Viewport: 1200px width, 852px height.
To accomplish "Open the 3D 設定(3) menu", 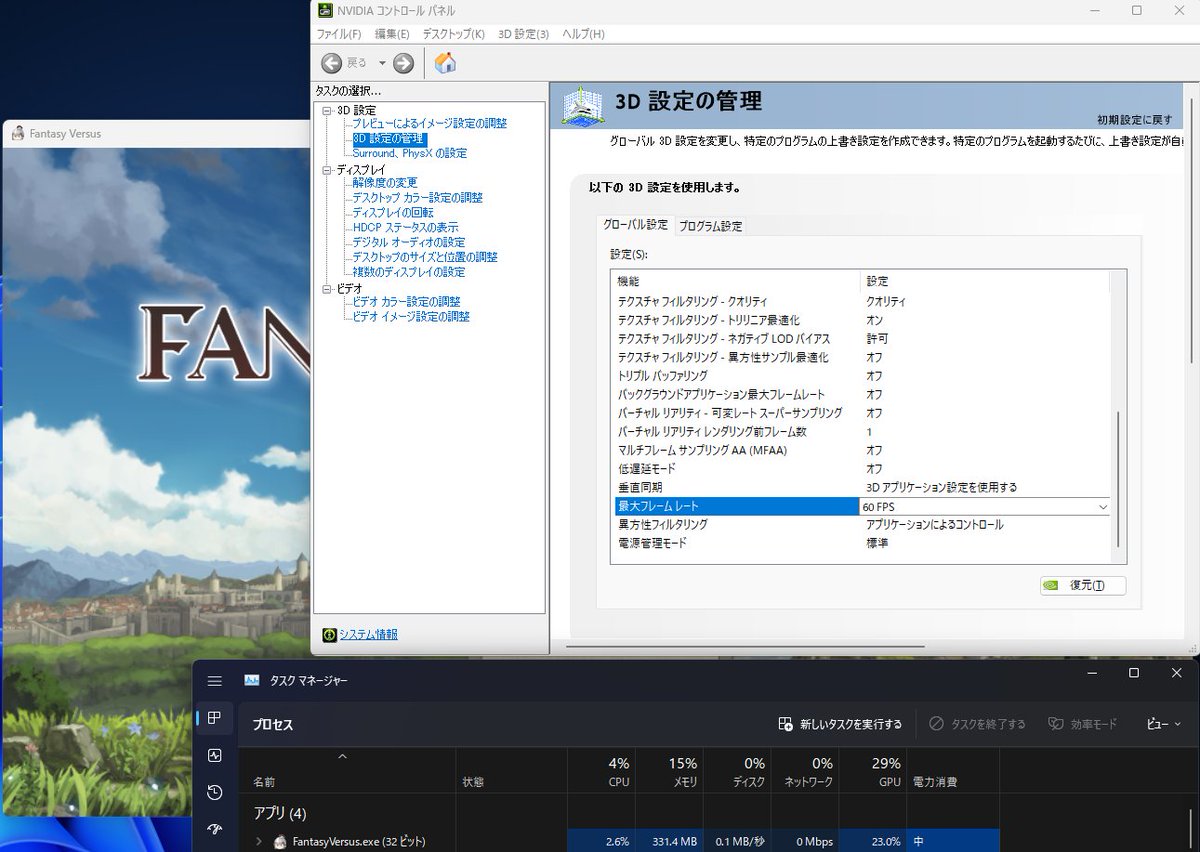I will coord(523,34).
